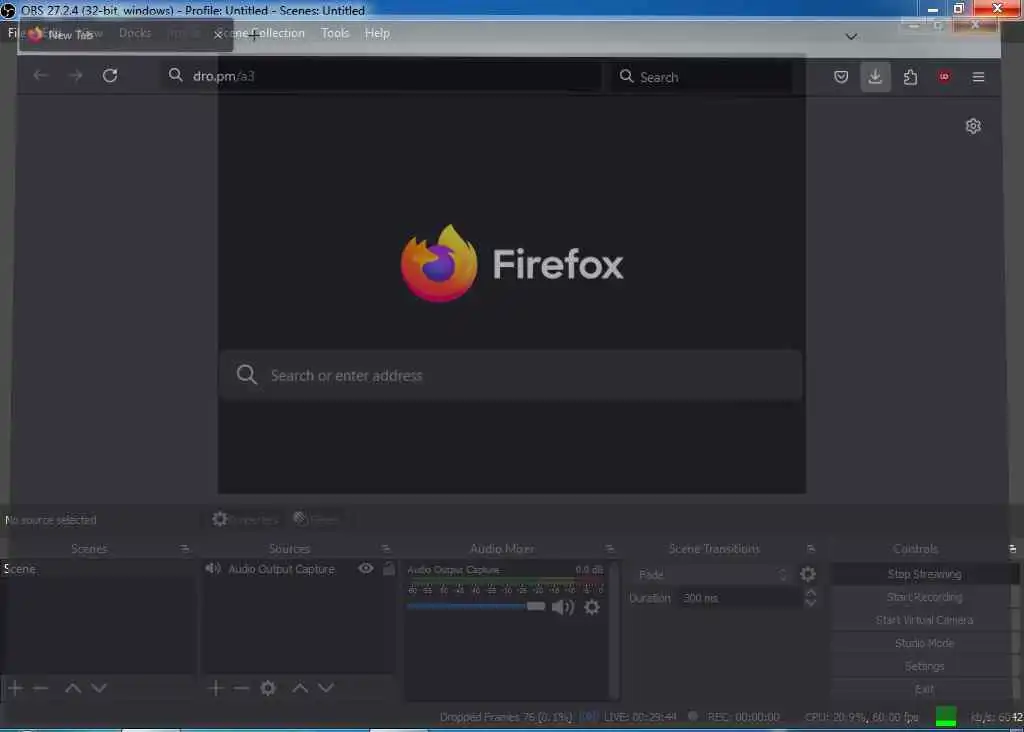This screenshot has width=1024, height=732.
Task: Select Audio Output Capture source row
Action: [x=299, y=569]
